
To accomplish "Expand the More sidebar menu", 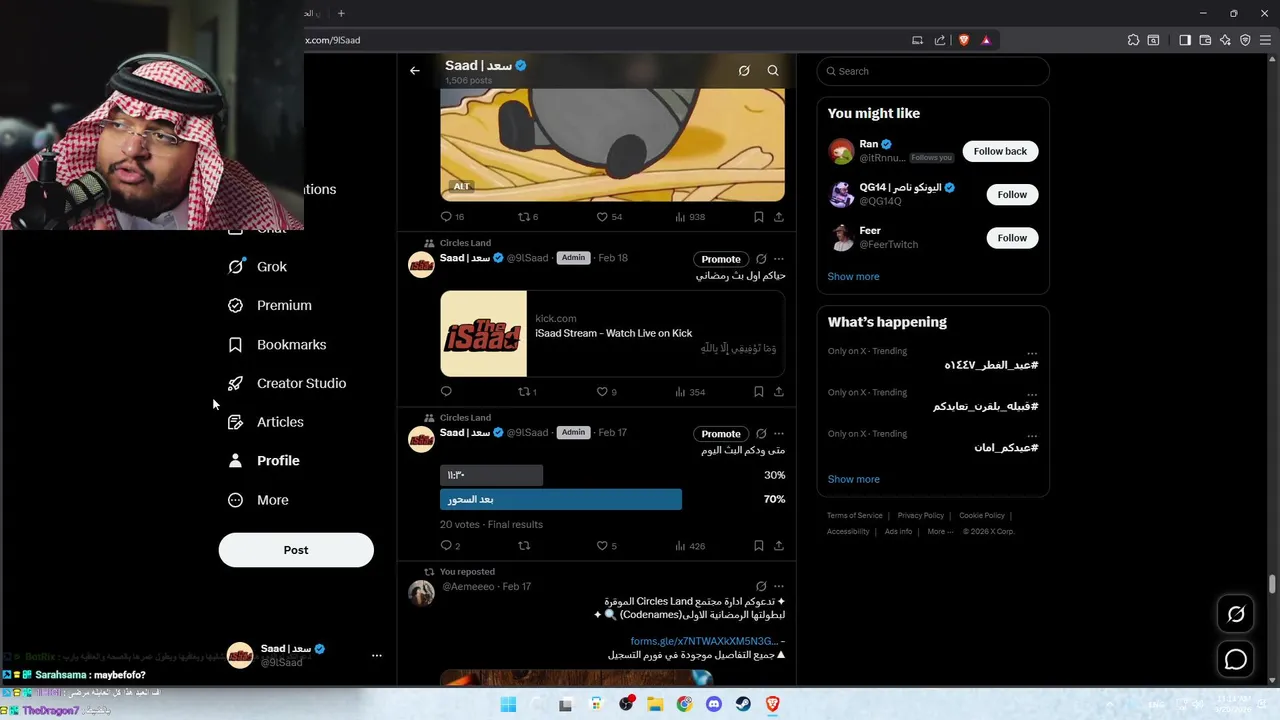I will [x=258, y=500].
